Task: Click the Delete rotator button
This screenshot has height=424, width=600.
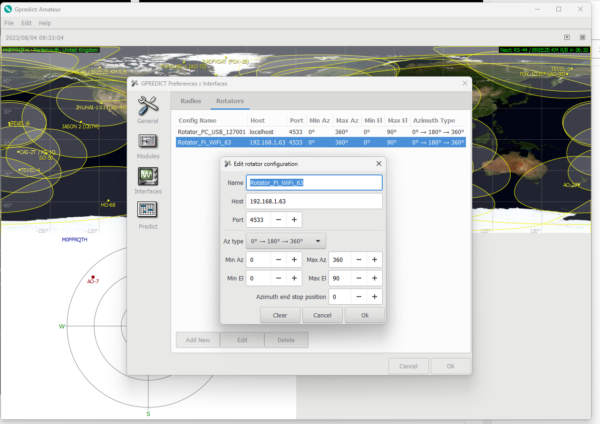Action: pyautogui.click(x=286, y=340)
